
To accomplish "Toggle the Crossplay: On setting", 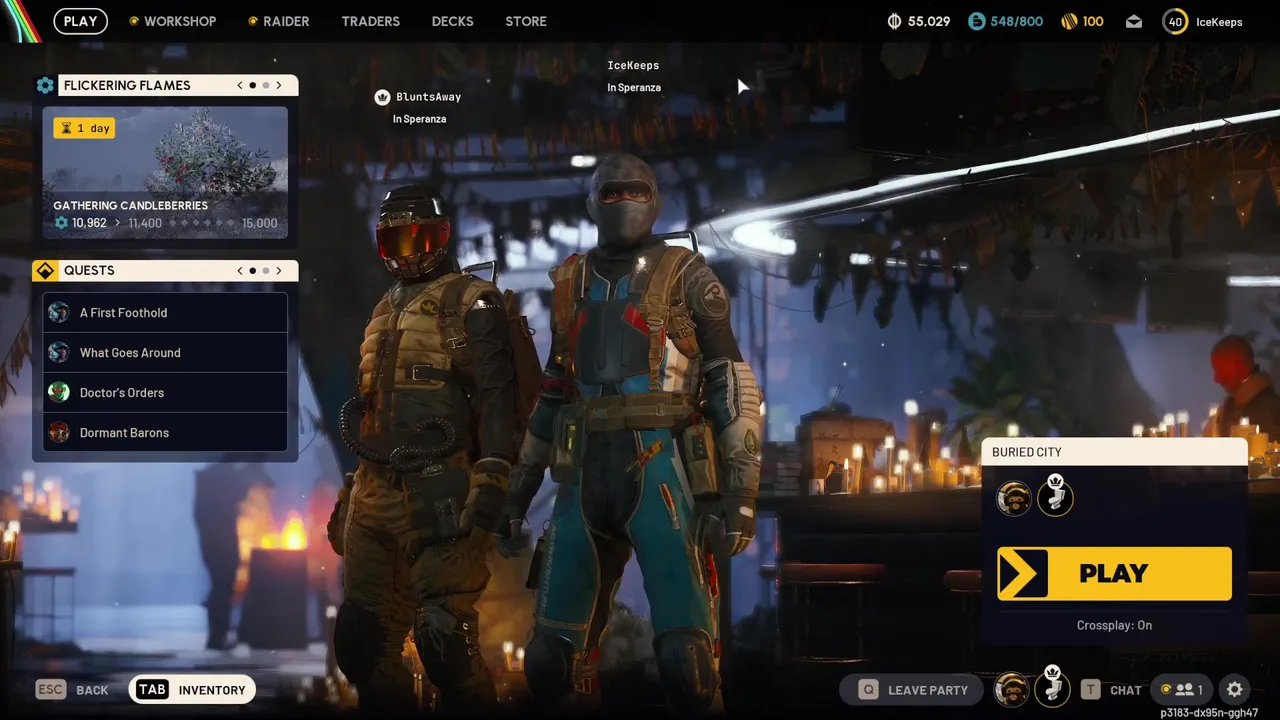I will (x=1114, y=625).
